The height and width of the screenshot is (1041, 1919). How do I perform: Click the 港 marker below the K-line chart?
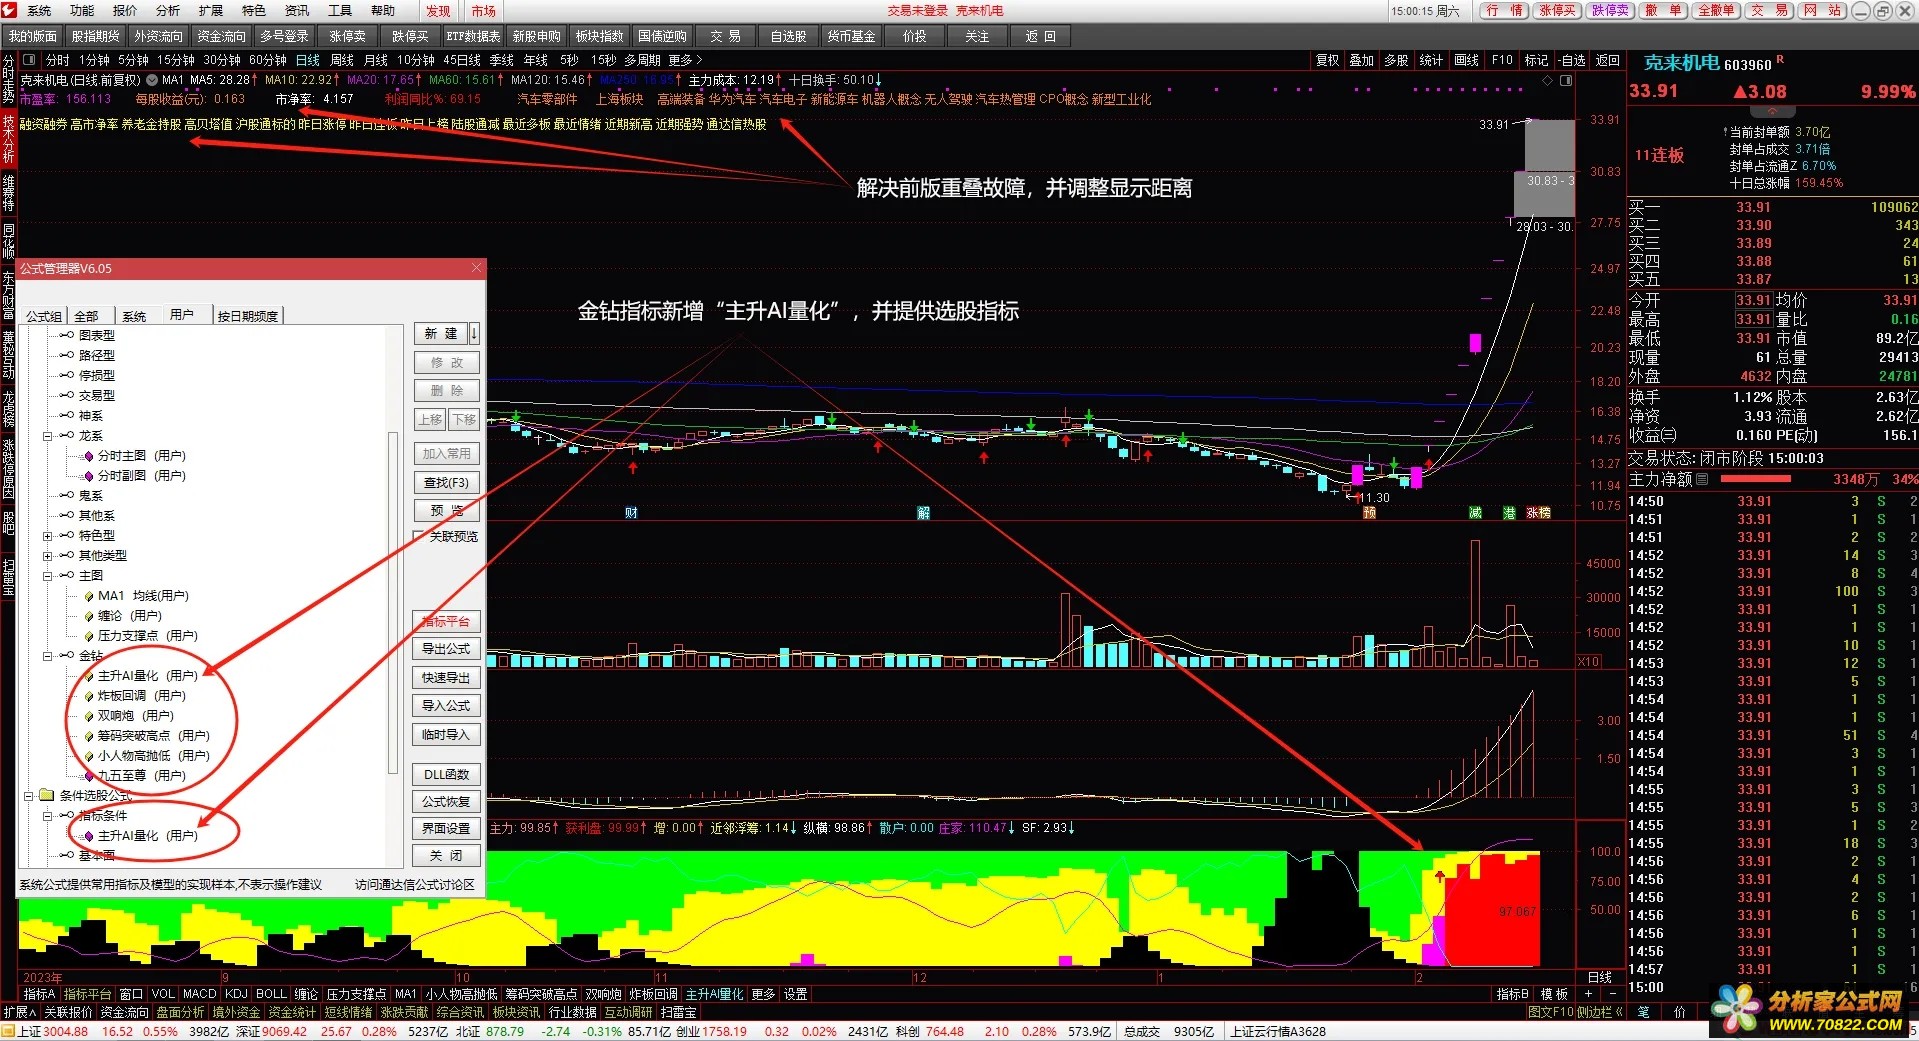[x=1509, y=512]
